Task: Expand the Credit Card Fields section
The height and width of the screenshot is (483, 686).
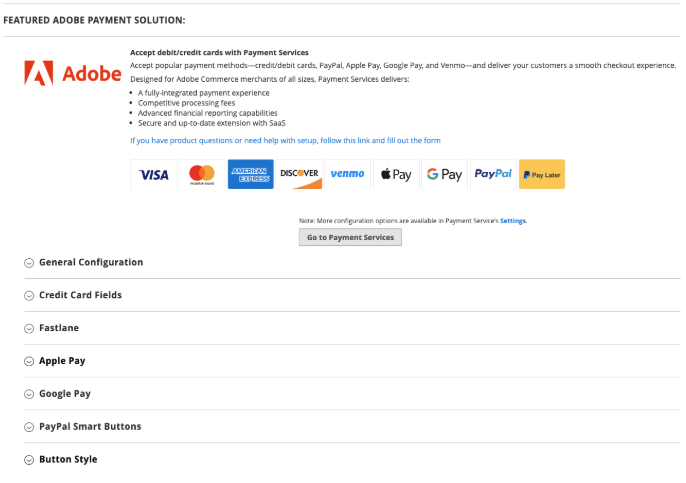Action: pos(80,295)
